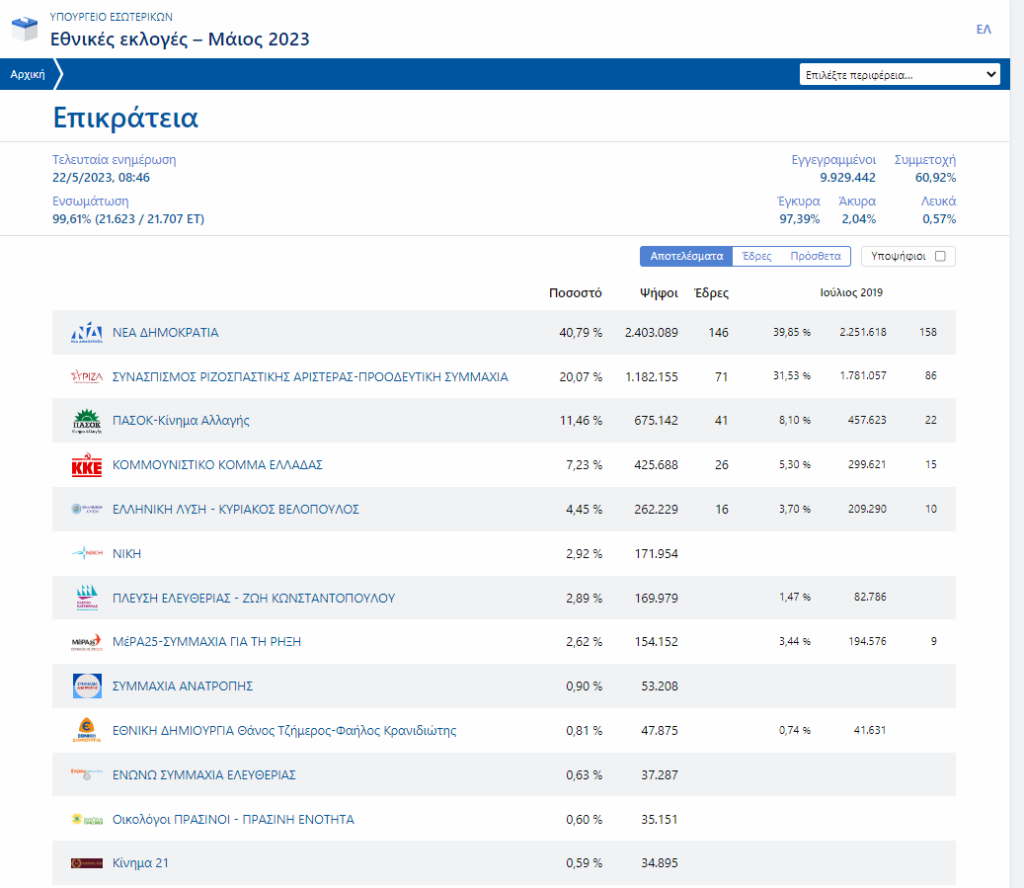Click the ΝΙΚΗ party logo
This screenshot has width=1024, height=888.
tap(87, 553)
